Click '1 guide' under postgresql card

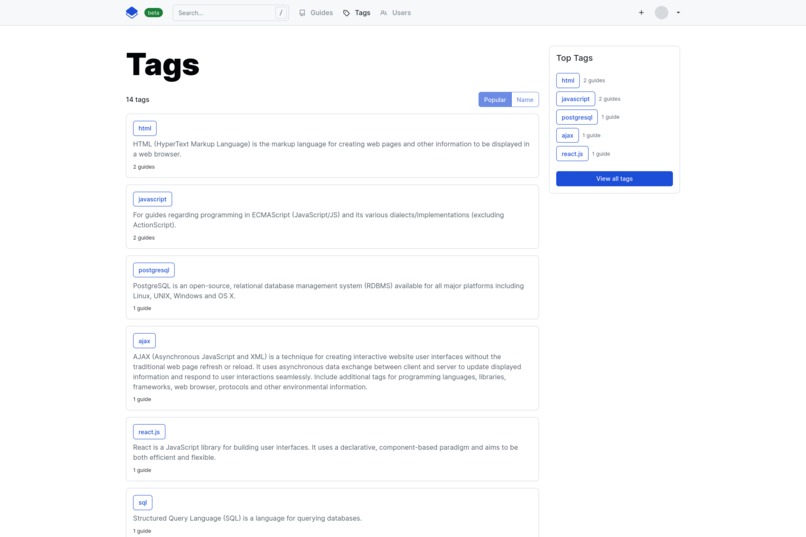click(142, 308)
